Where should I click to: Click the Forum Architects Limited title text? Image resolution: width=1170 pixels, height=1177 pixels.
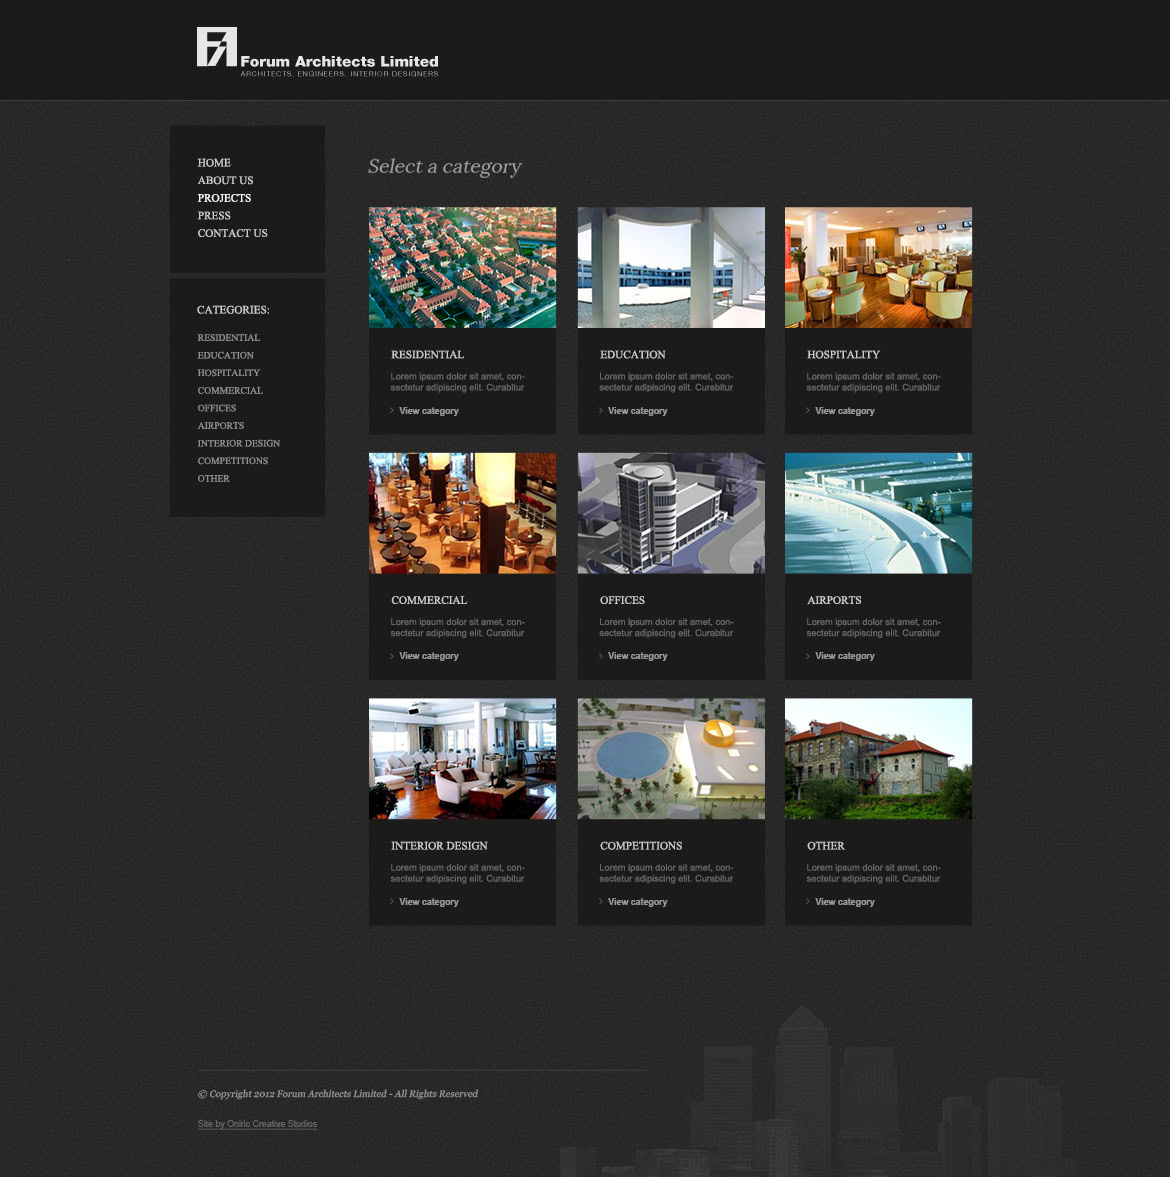(x=339, y=62)
